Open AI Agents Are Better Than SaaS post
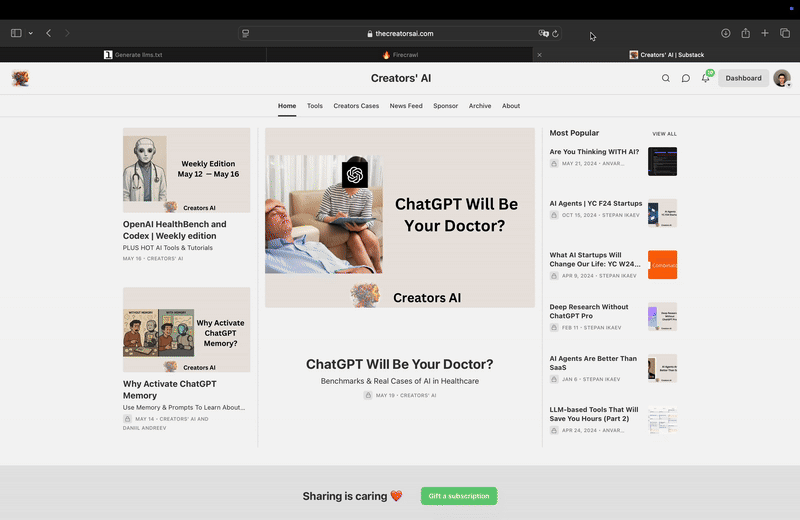800x520 pixels. coord(593,363)
